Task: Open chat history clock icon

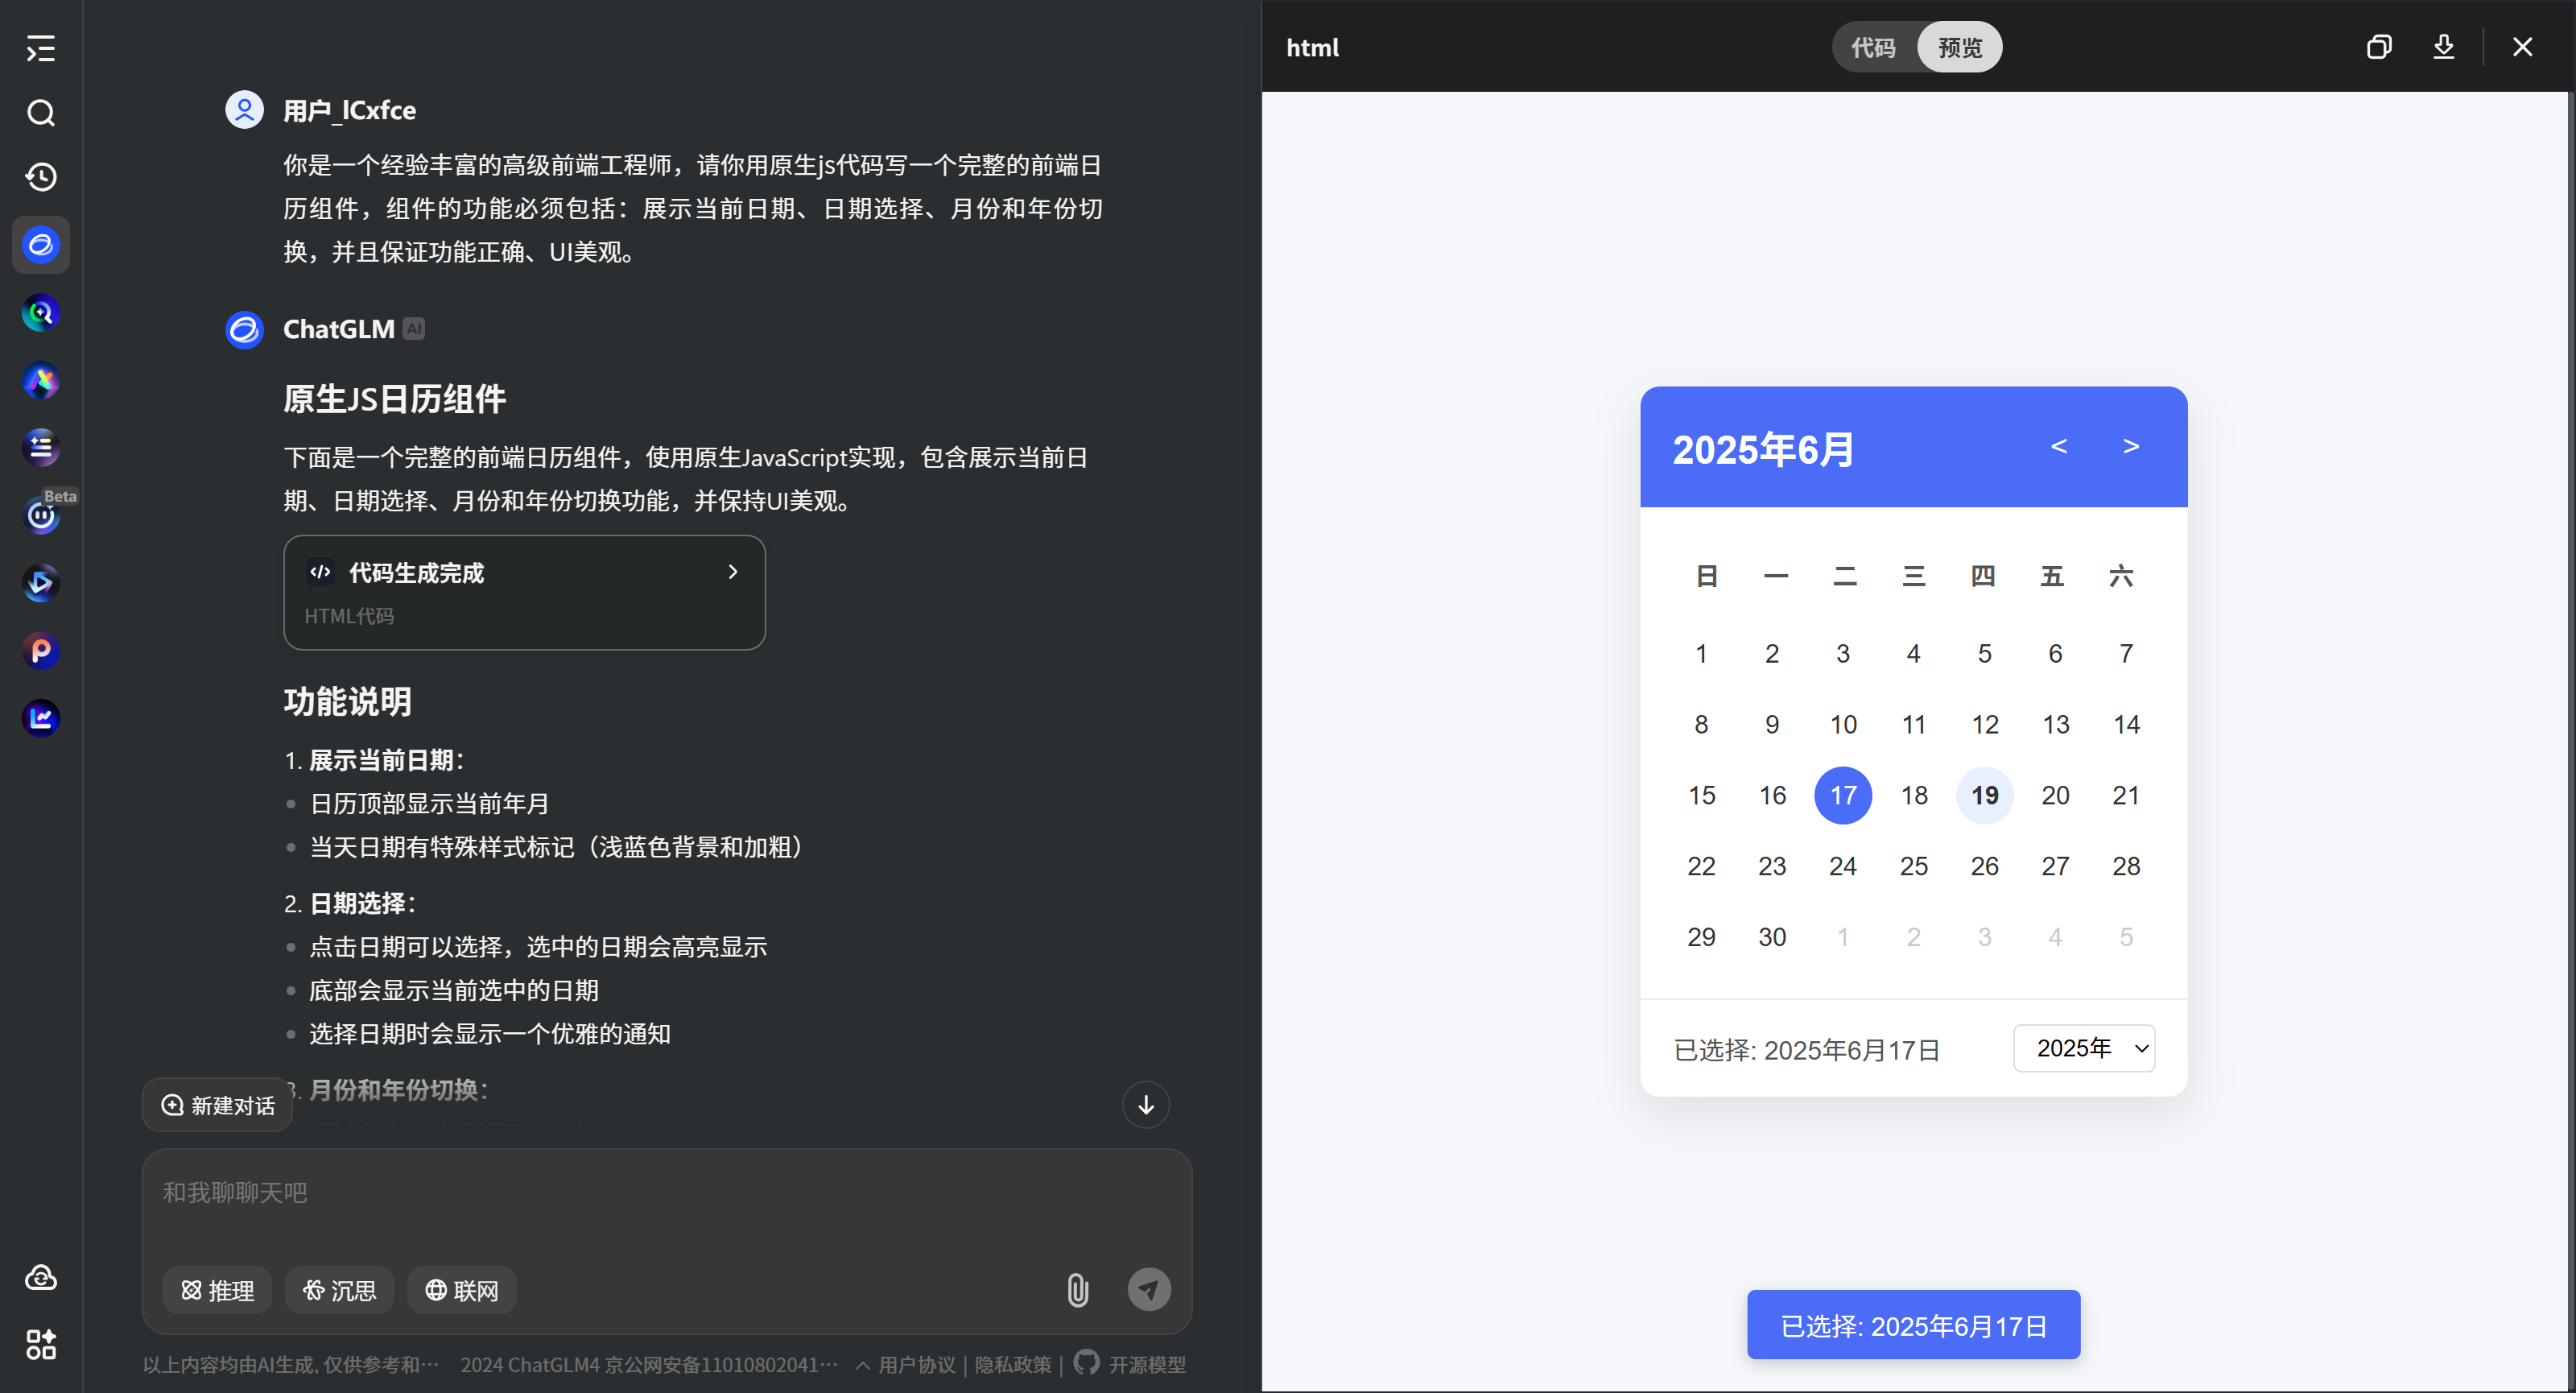Action: 41,177
